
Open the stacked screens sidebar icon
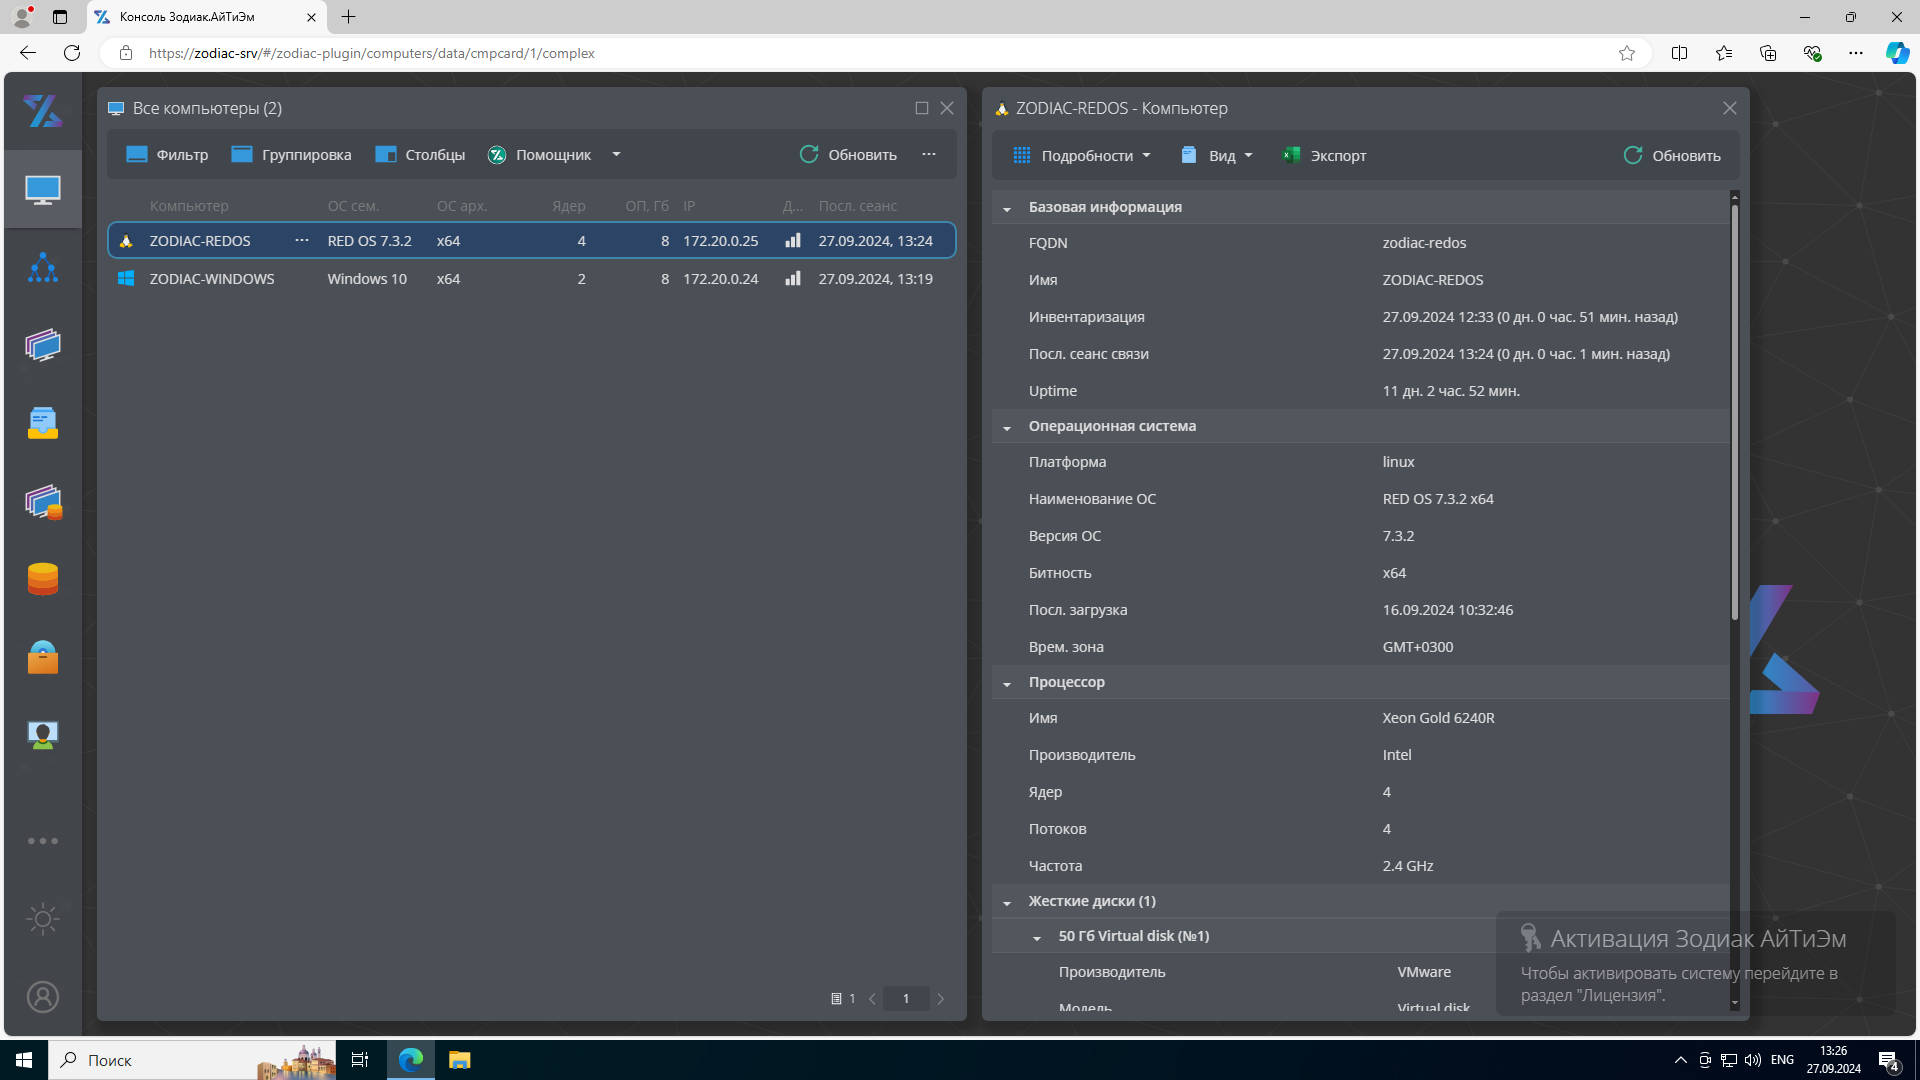tap(43, 345)
